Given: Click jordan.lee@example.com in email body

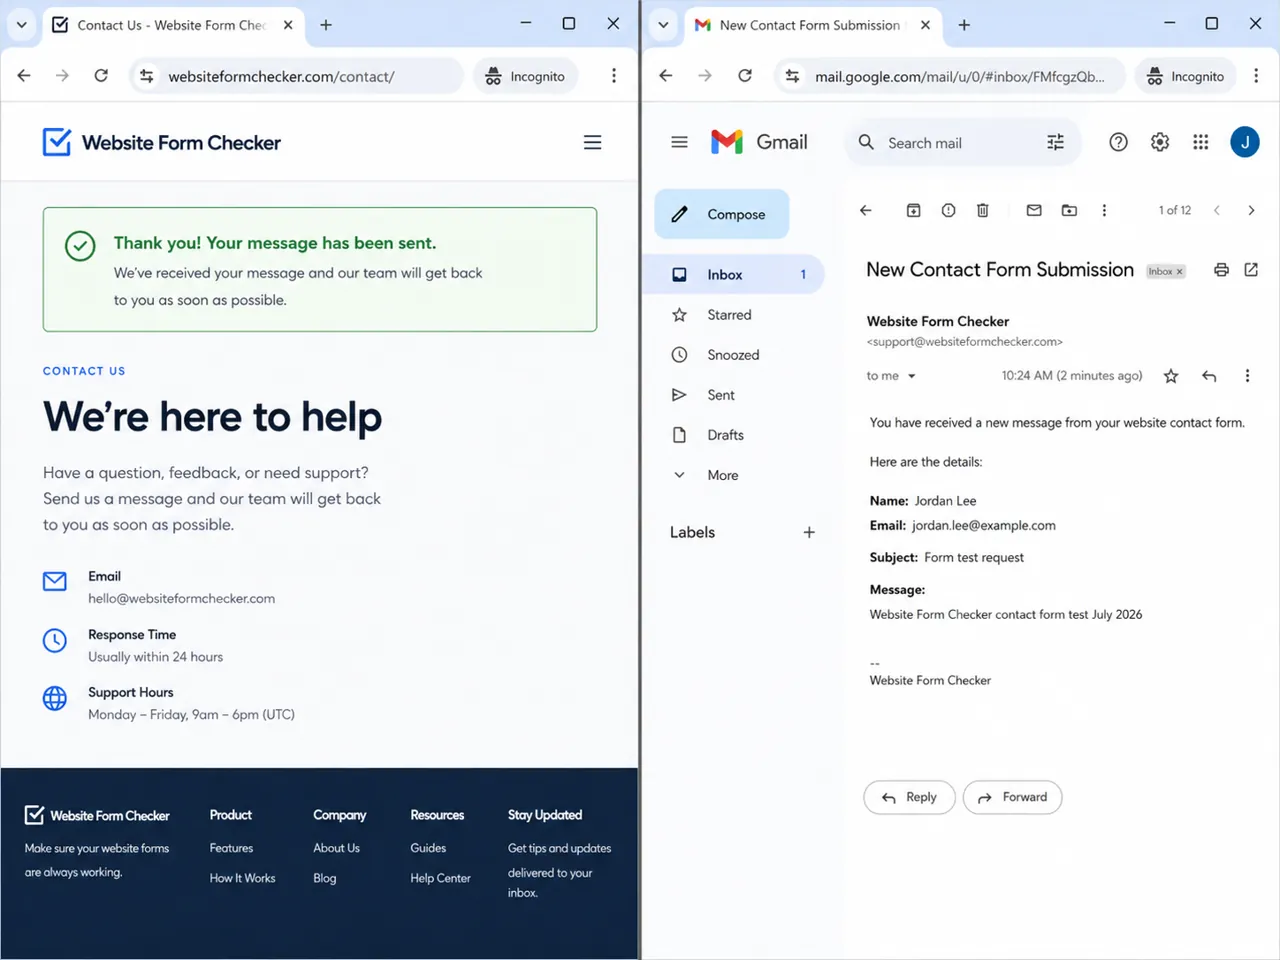Looking at the screenshot, I should coord(984,525).
